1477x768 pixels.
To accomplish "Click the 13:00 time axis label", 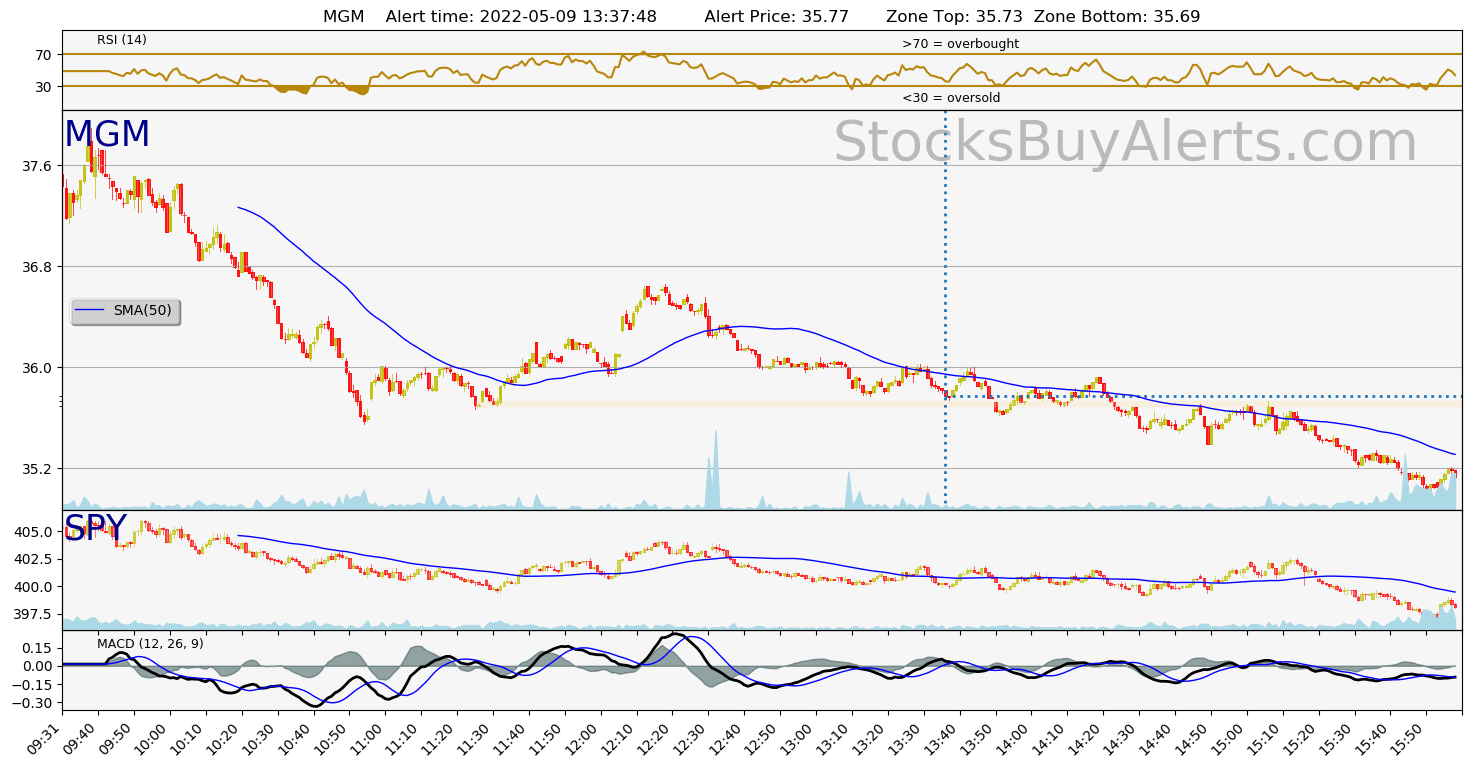I will click(x=800, y=738).
